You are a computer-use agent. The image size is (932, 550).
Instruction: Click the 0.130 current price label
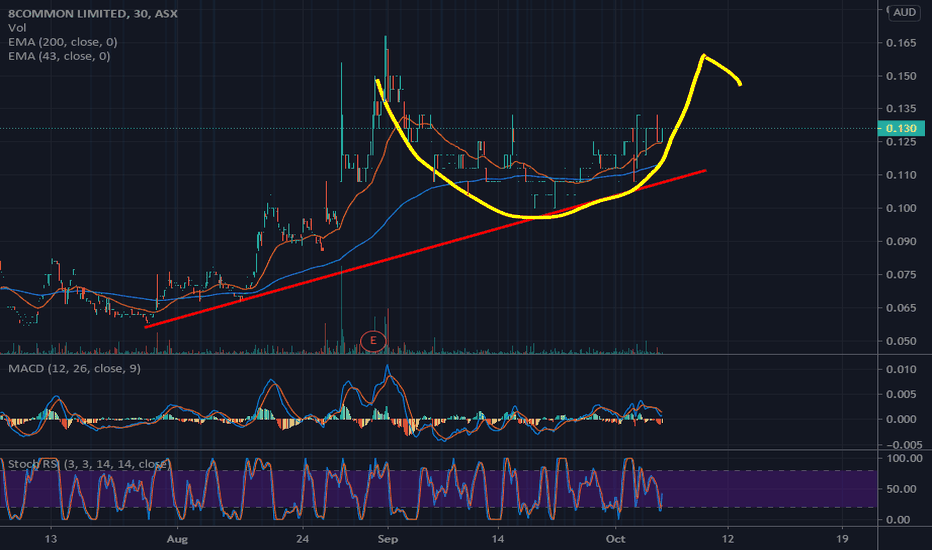pos(900,128)
